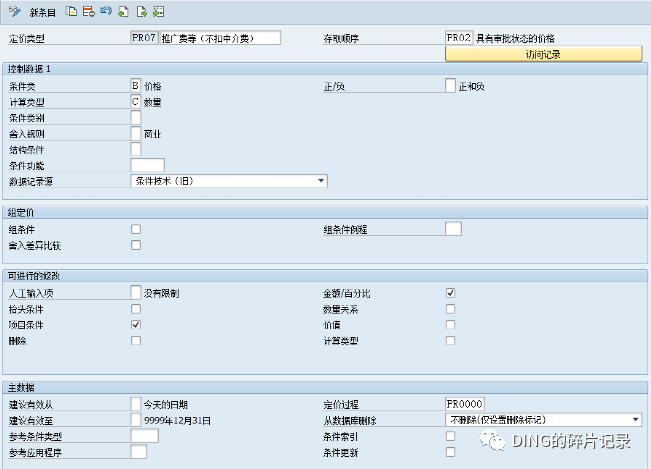Go to next entry icon
This screenshot has height=469, width=651.
click(142, 12)
